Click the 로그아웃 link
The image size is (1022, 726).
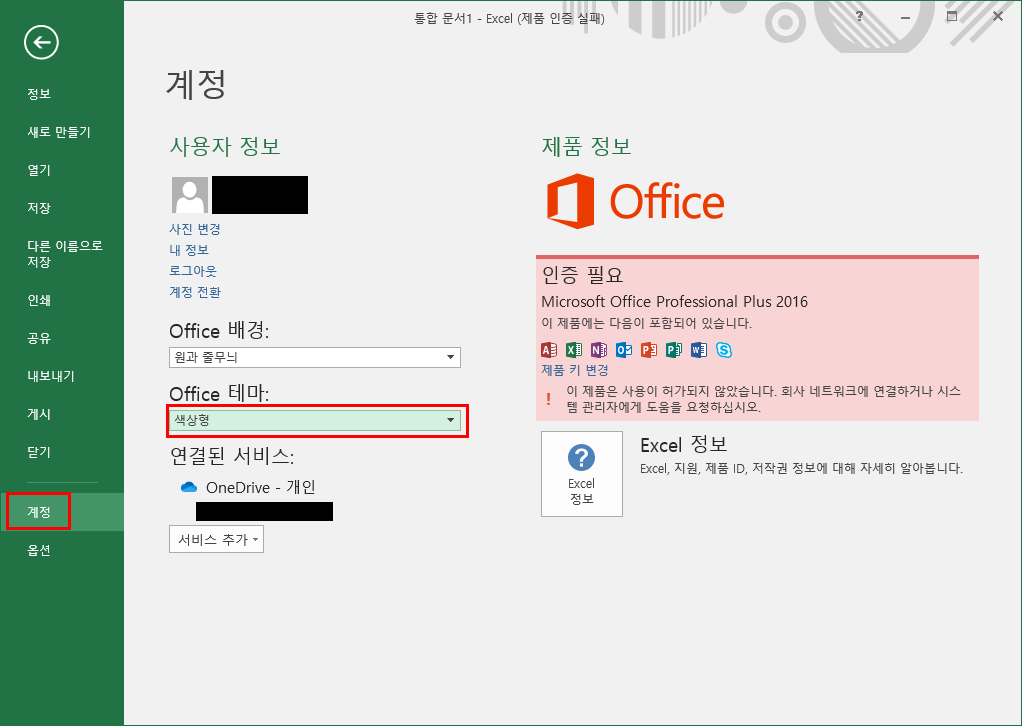(x=193, y=270)
